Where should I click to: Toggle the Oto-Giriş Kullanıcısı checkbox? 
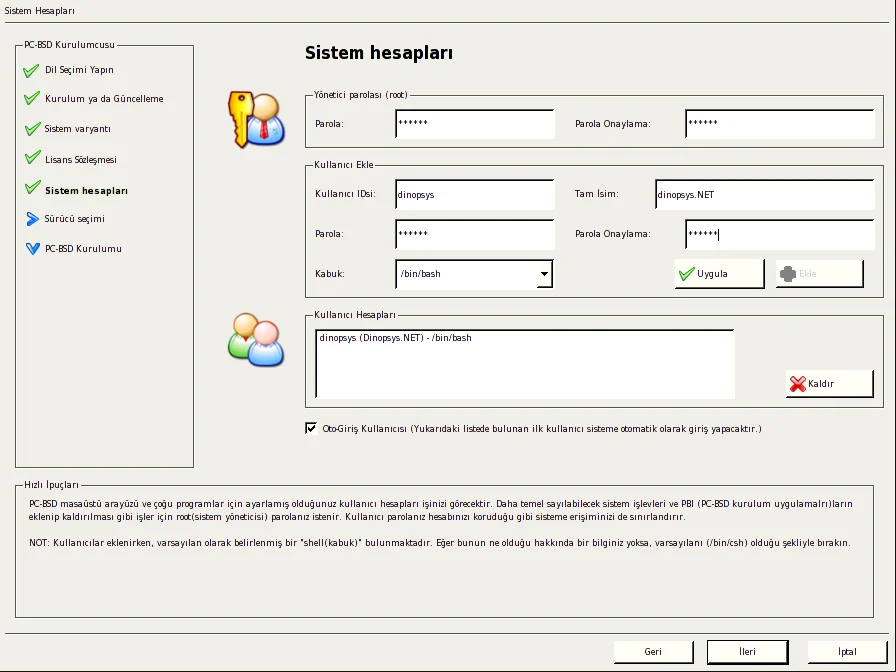[x=311, y=429]
